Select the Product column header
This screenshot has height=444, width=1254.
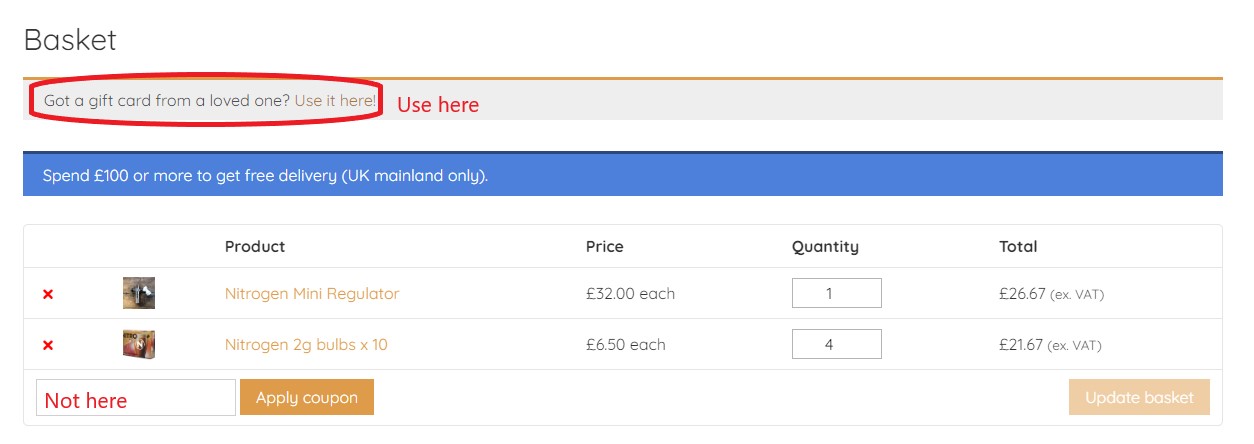255,246
